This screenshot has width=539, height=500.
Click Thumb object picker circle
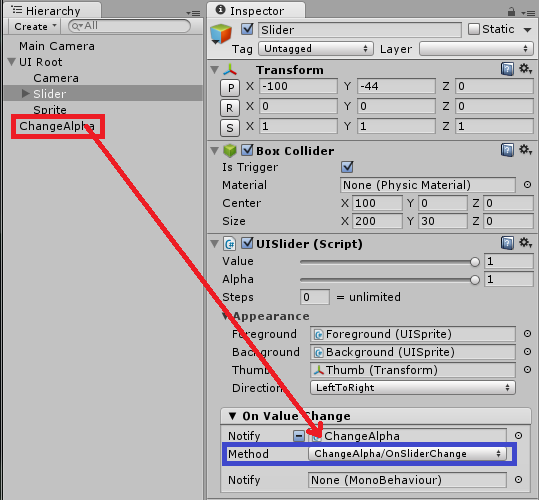pyautogui.click(x=527, y=369)
